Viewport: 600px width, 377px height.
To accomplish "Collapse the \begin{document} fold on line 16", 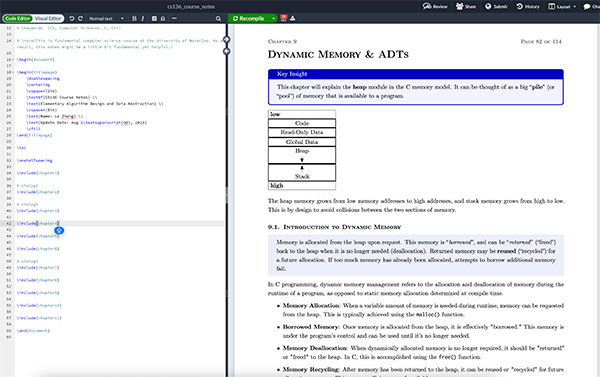I will click(x=13, y=60).
